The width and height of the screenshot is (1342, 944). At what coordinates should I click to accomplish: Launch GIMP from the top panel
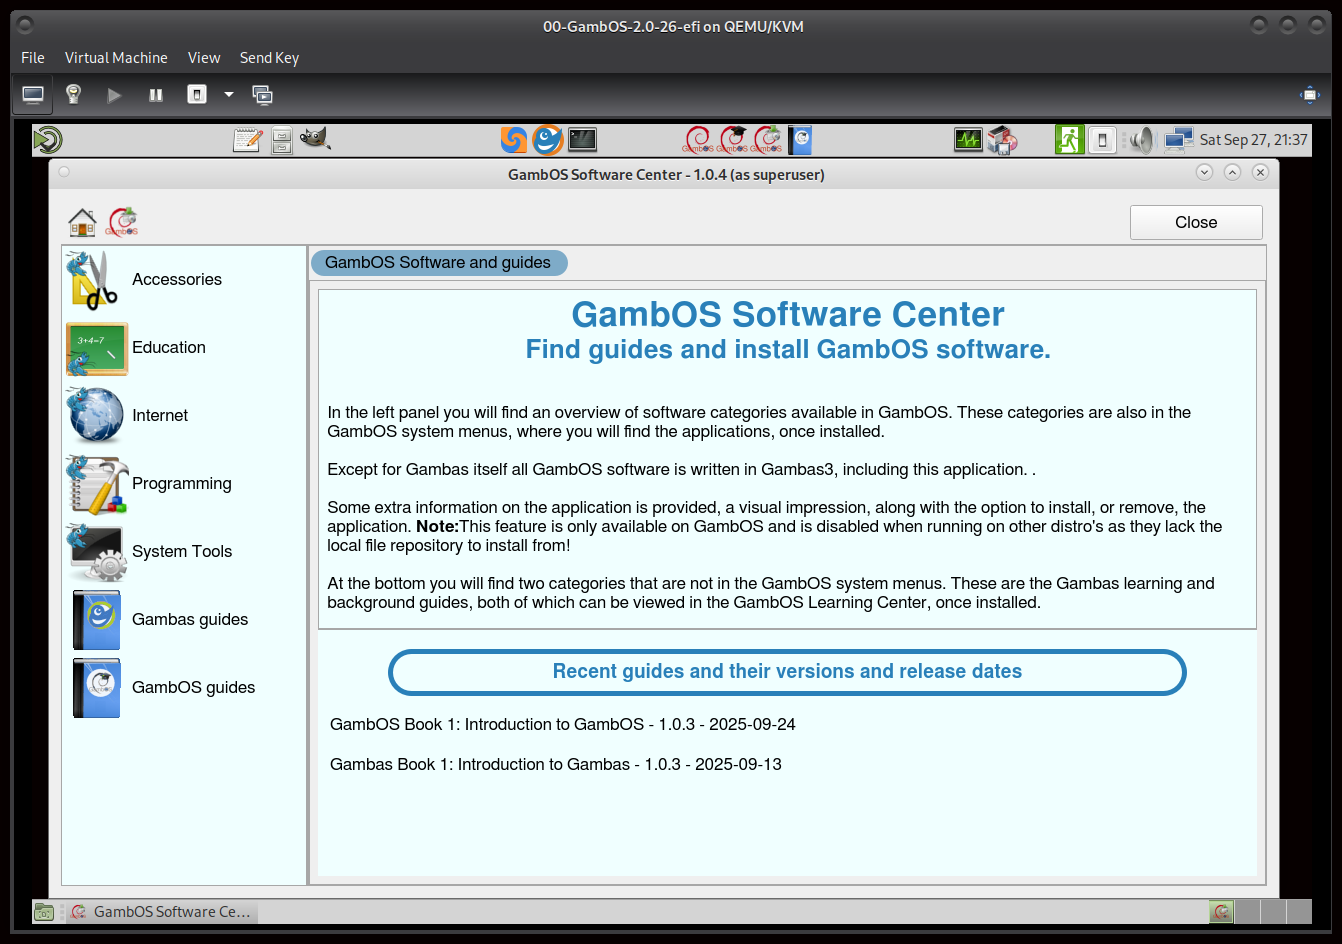316,140
